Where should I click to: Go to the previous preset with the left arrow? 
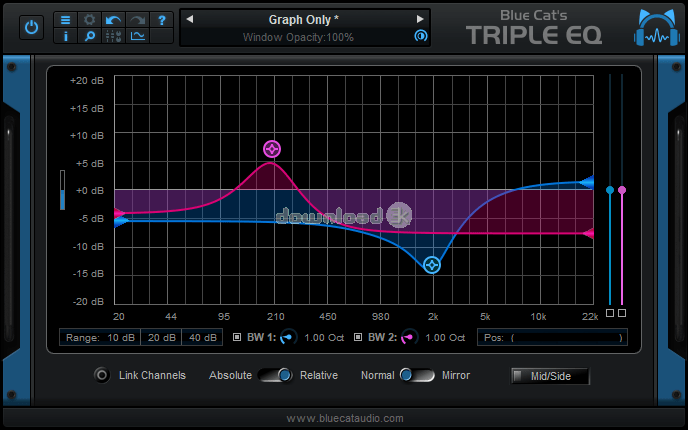point(190,19)
